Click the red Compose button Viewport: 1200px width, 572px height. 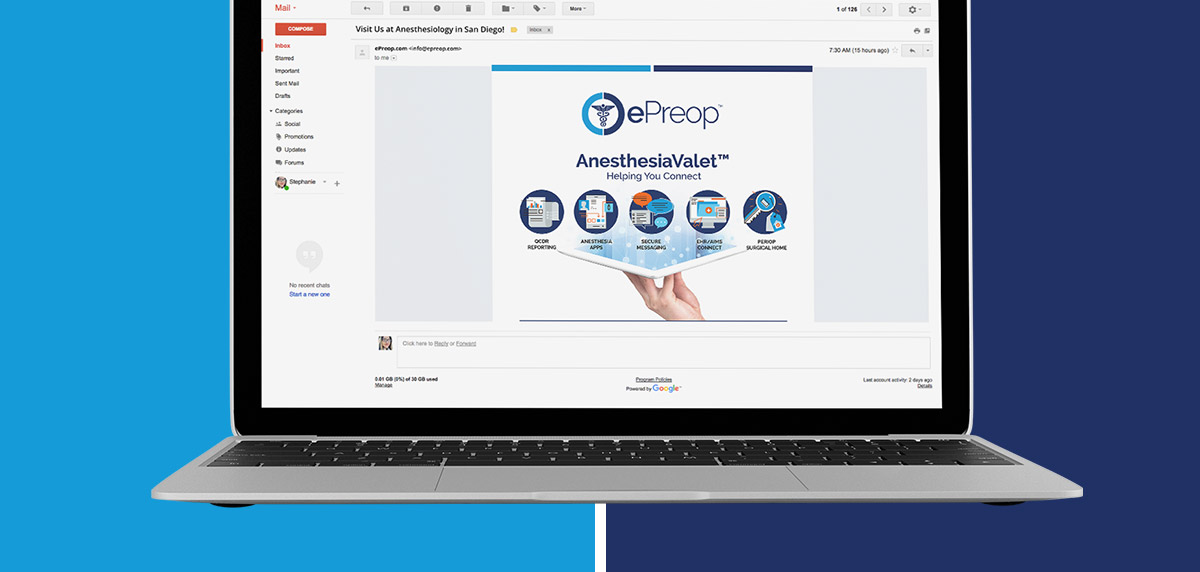click(300, 29)
